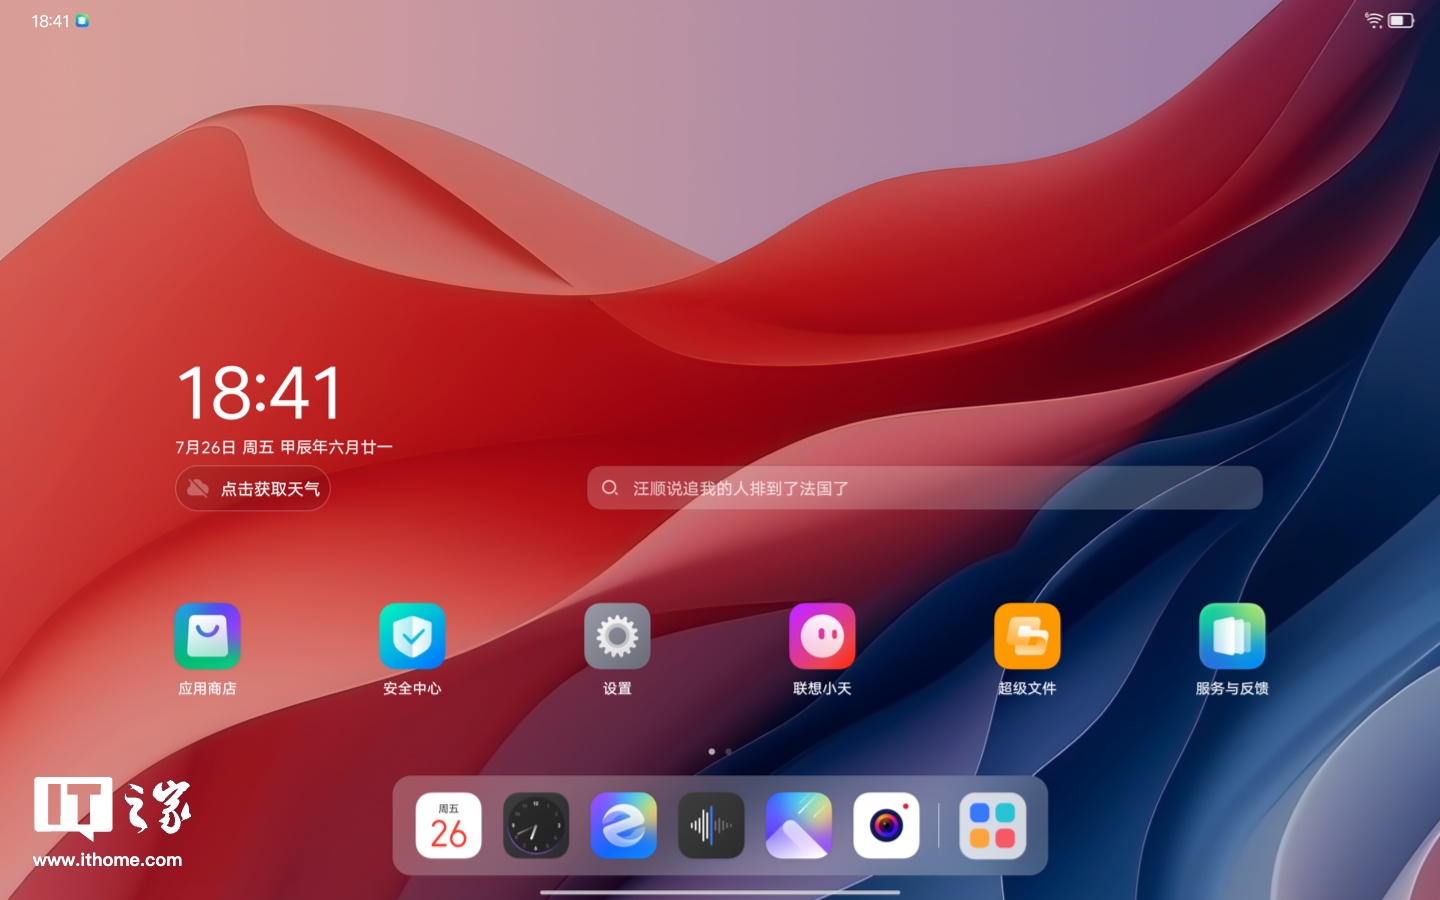Open the gallery app in the dock
This screenshot has width=1440, height=900.
point(798,826)
